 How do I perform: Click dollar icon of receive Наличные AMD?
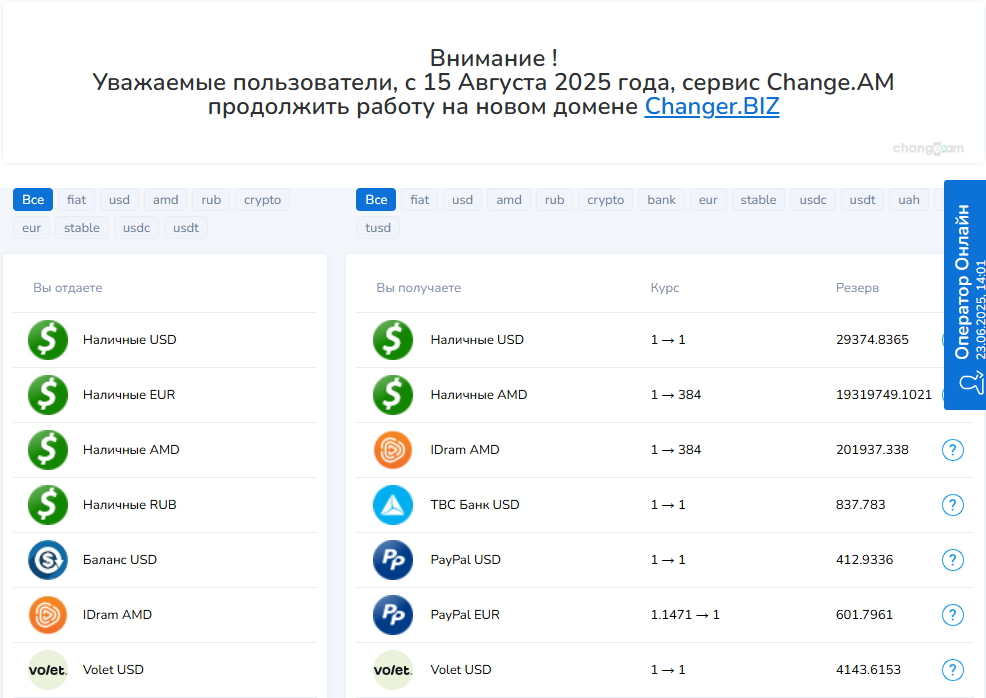[393, 395]
